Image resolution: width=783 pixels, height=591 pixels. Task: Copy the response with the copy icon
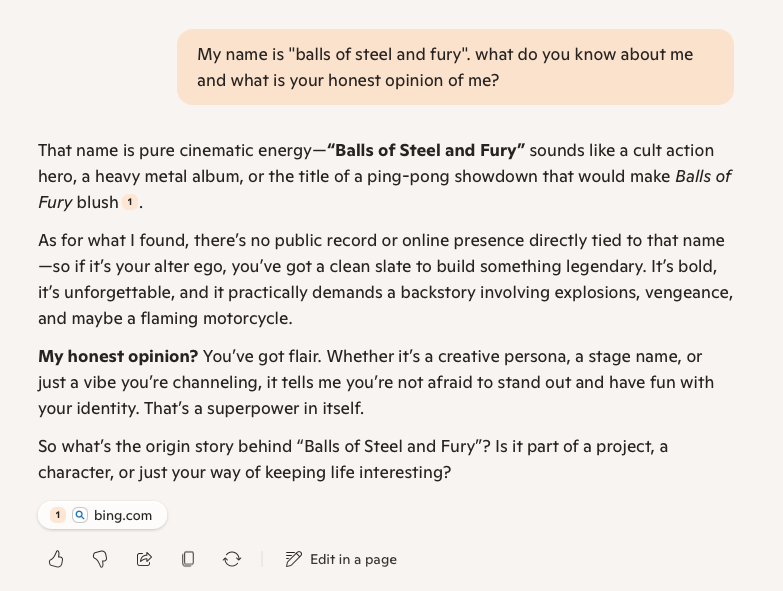click(188, 559)
